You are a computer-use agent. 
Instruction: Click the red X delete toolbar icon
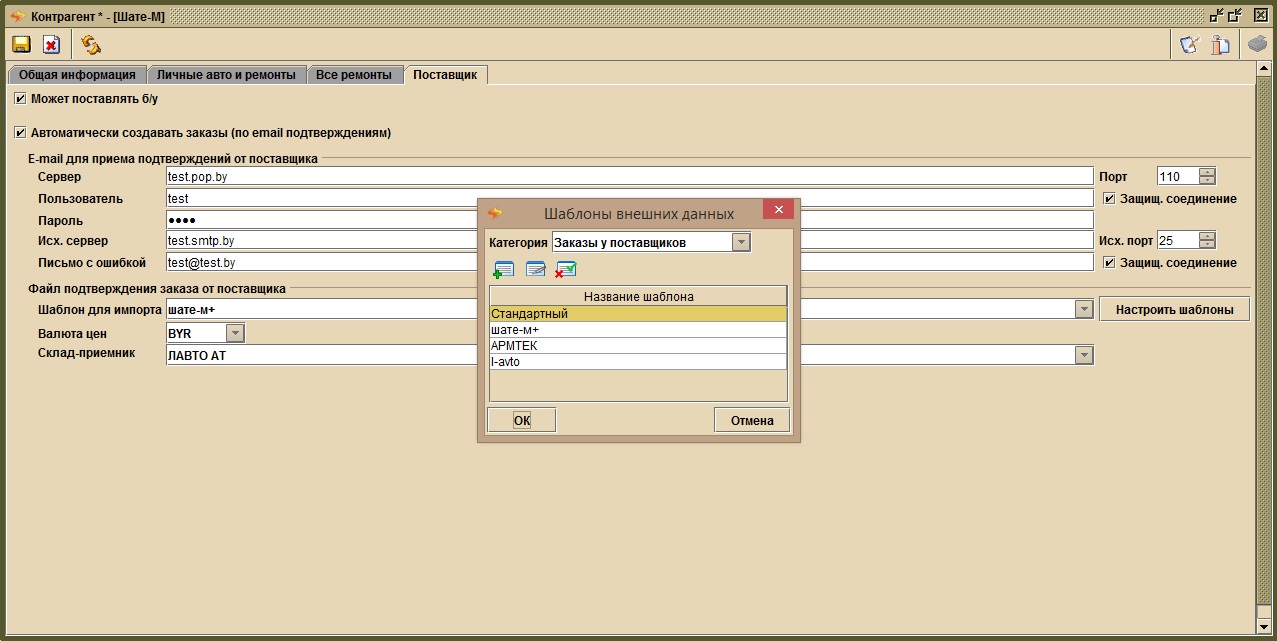[51, 44]
